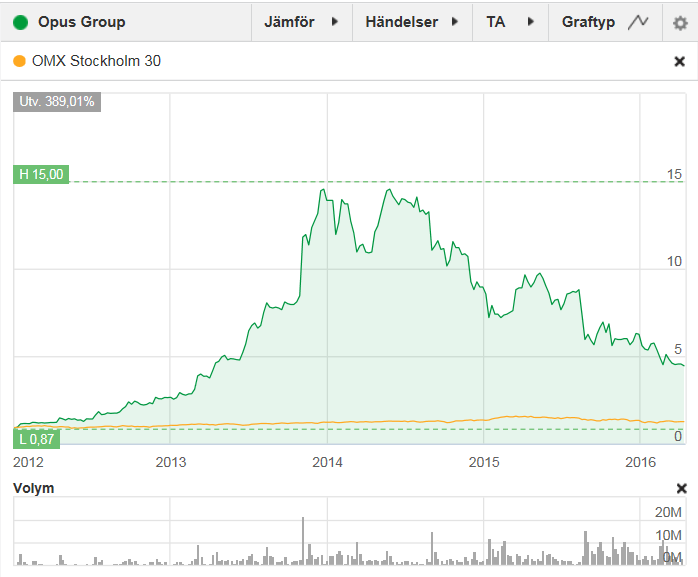The width and height of the screenshot is (698, 577).
Task: Click the H 15,00 high label
Action: click(41, 174)
